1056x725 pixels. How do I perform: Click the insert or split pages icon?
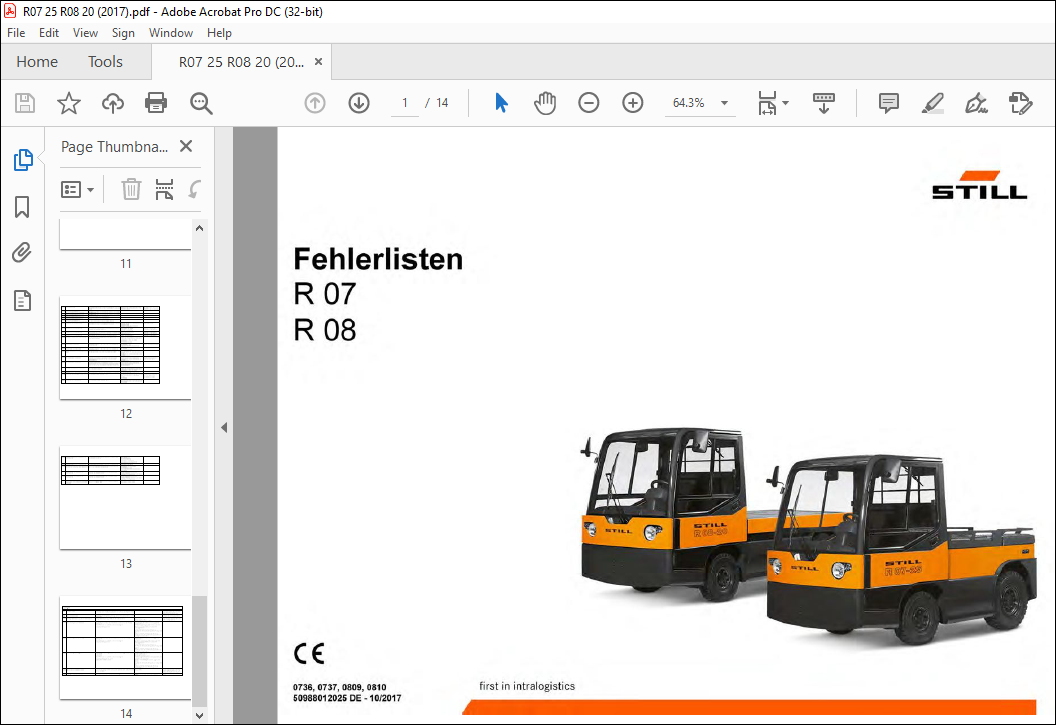[164, 190]
